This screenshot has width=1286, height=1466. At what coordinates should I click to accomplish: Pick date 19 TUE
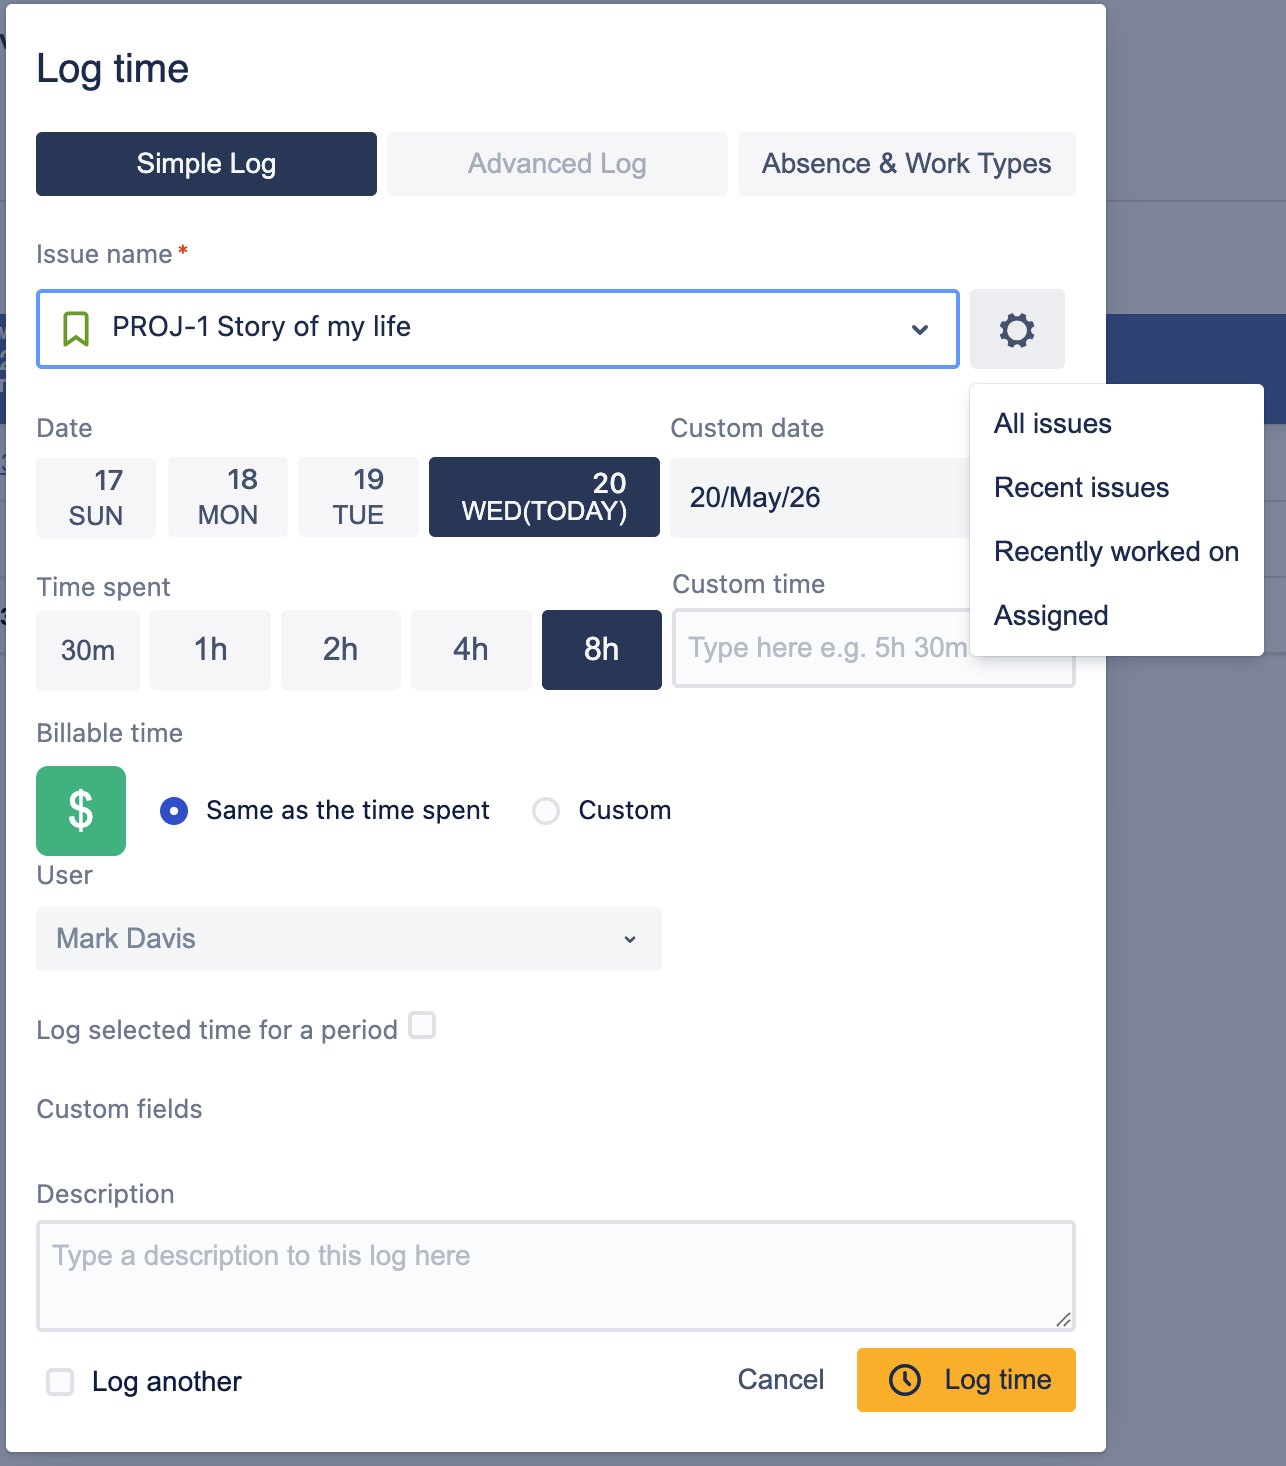358,497
